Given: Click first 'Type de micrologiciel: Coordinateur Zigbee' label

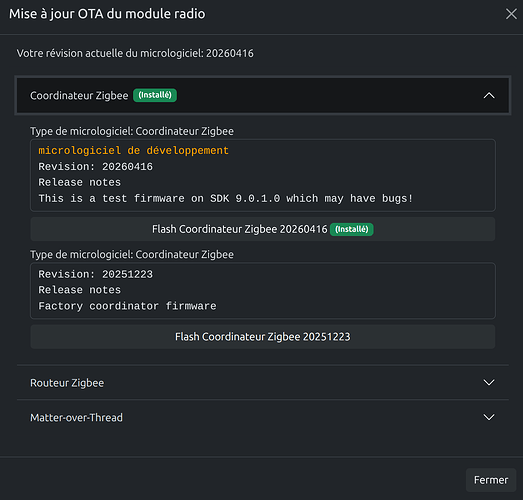Looking at the screenshot, I should pyautogui.click(x=132, y=131).
